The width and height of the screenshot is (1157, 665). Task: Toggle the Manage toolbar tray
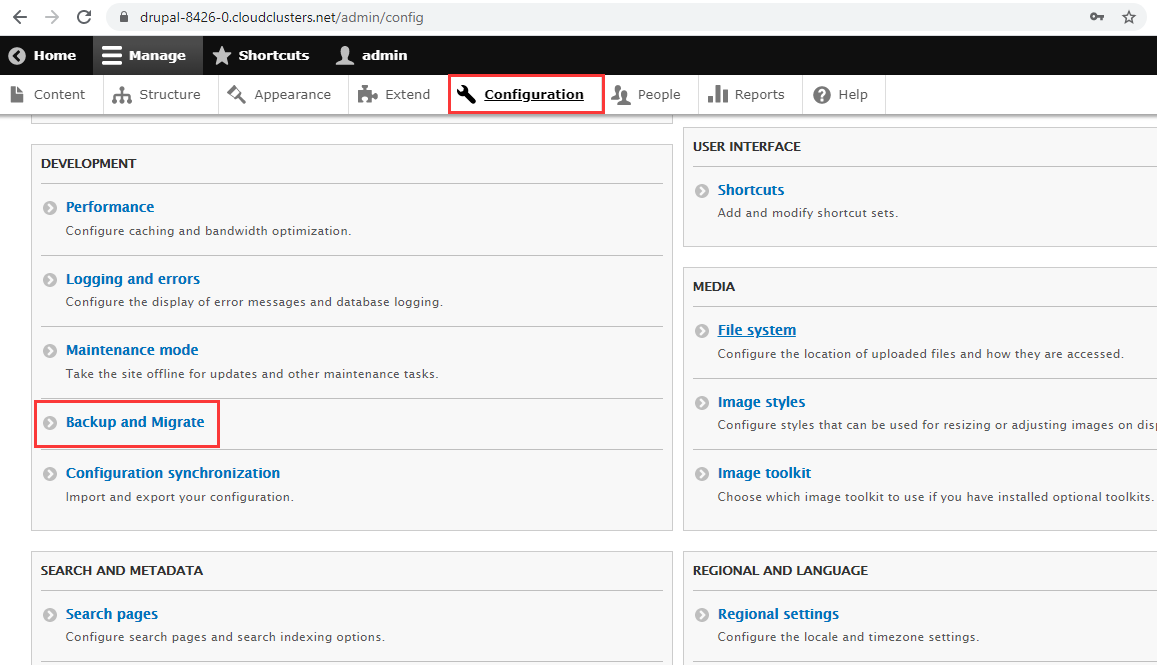[145, 56]
